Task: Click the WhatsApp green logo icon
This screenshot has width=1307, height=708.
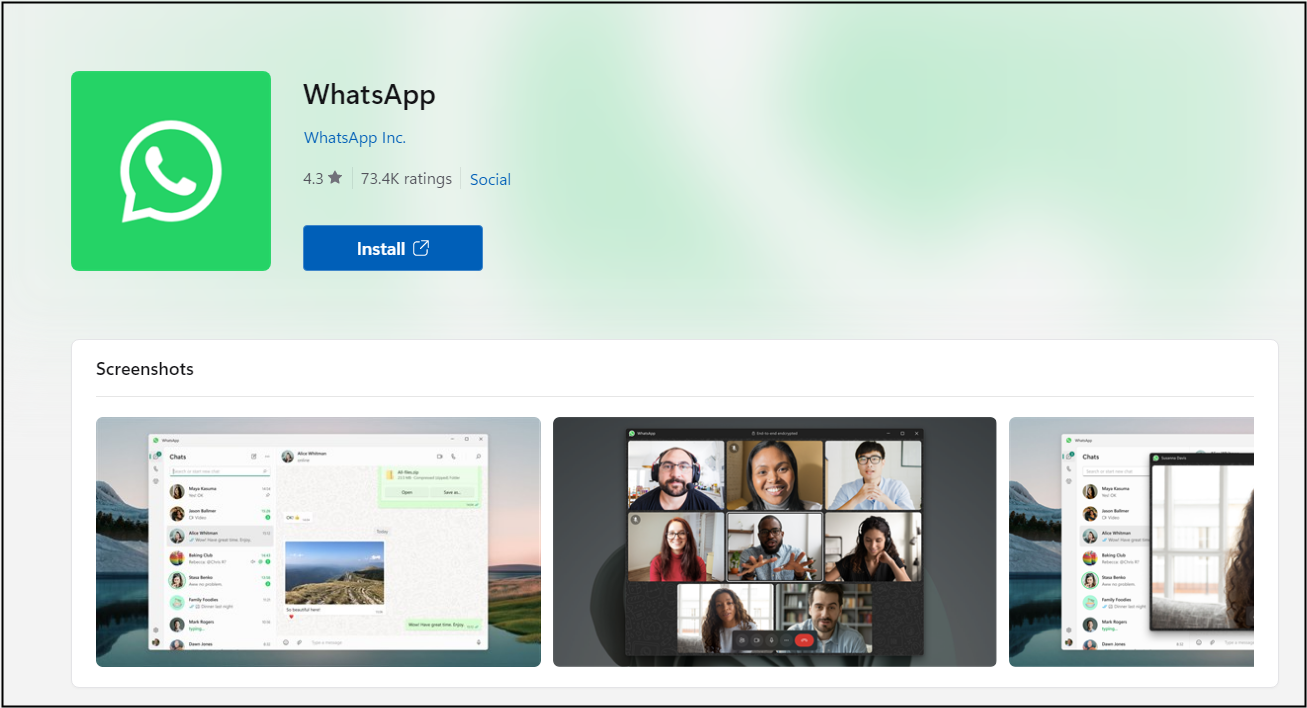Action: pyautogui.click(x=171, y=171)
